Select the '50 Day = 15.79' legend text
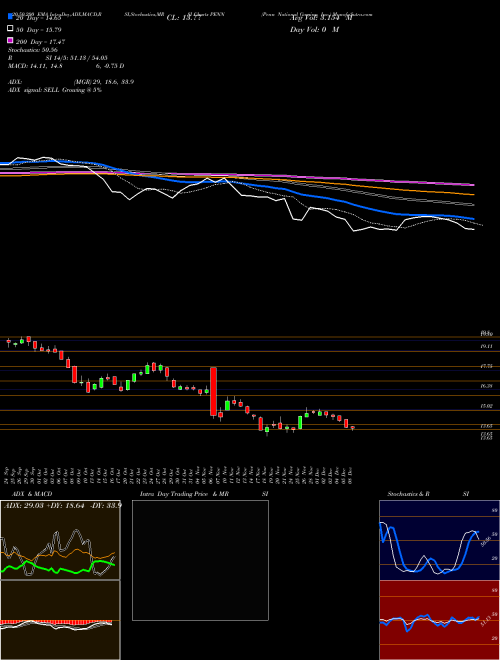Viewport: 500px width, 660px height. tap(39, 30)
